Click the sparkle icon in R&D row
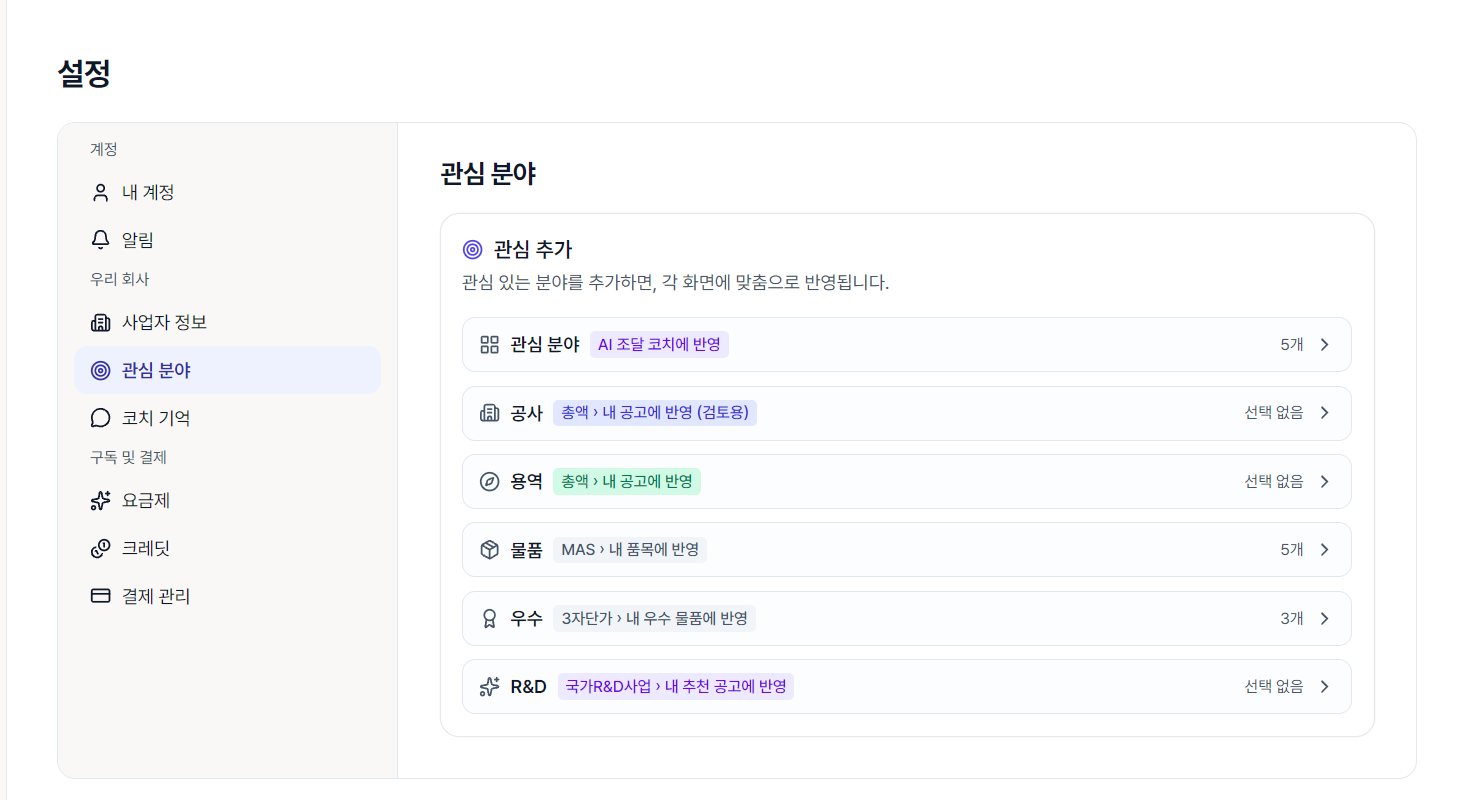Viewport: 1467px width, 800px height. point(489,686)
